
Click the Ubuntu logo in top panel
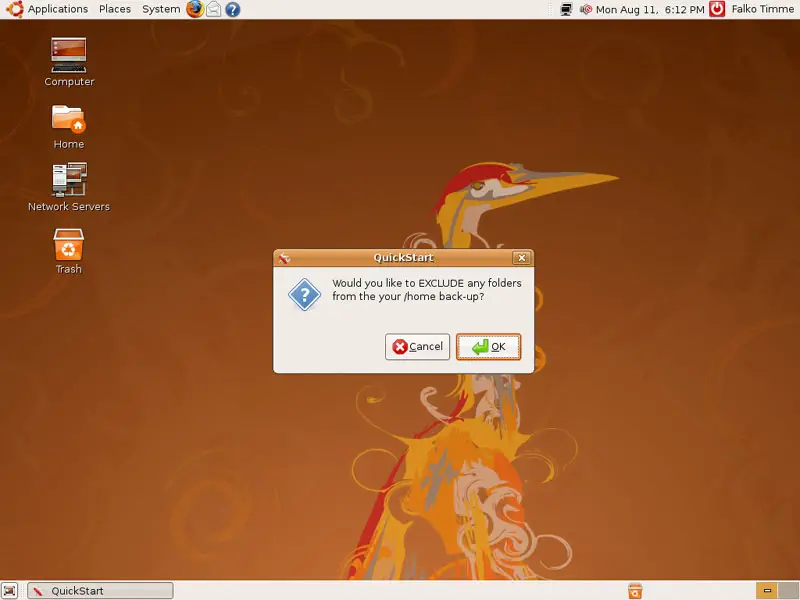(14, 9)
